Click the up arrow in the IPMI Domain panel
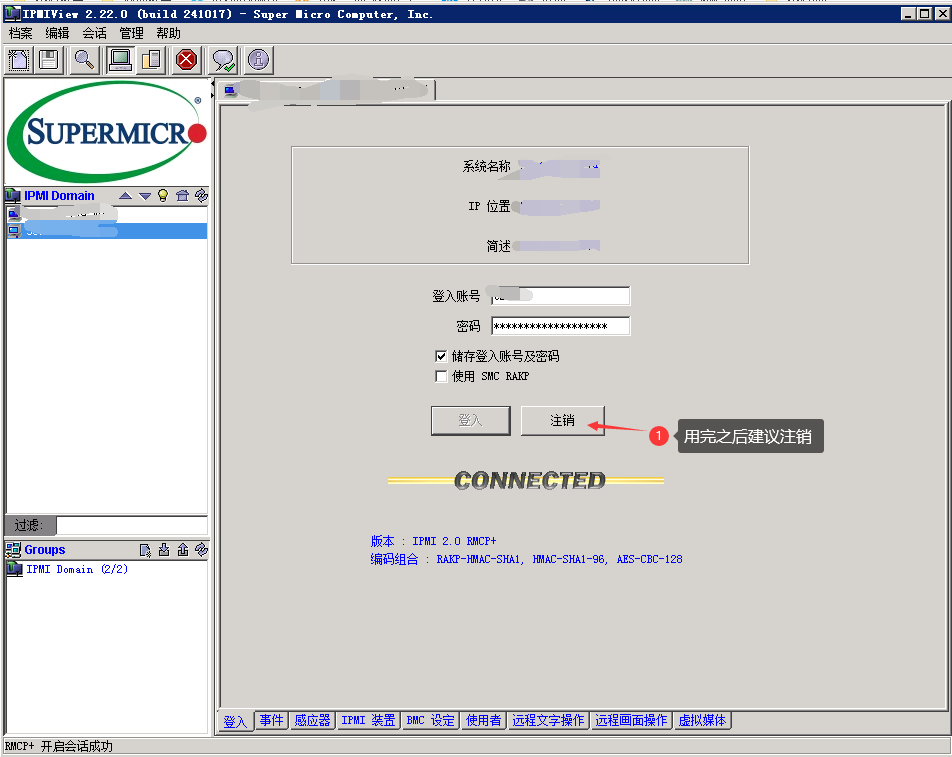This screenshot has height=757, width=952. 125,196
